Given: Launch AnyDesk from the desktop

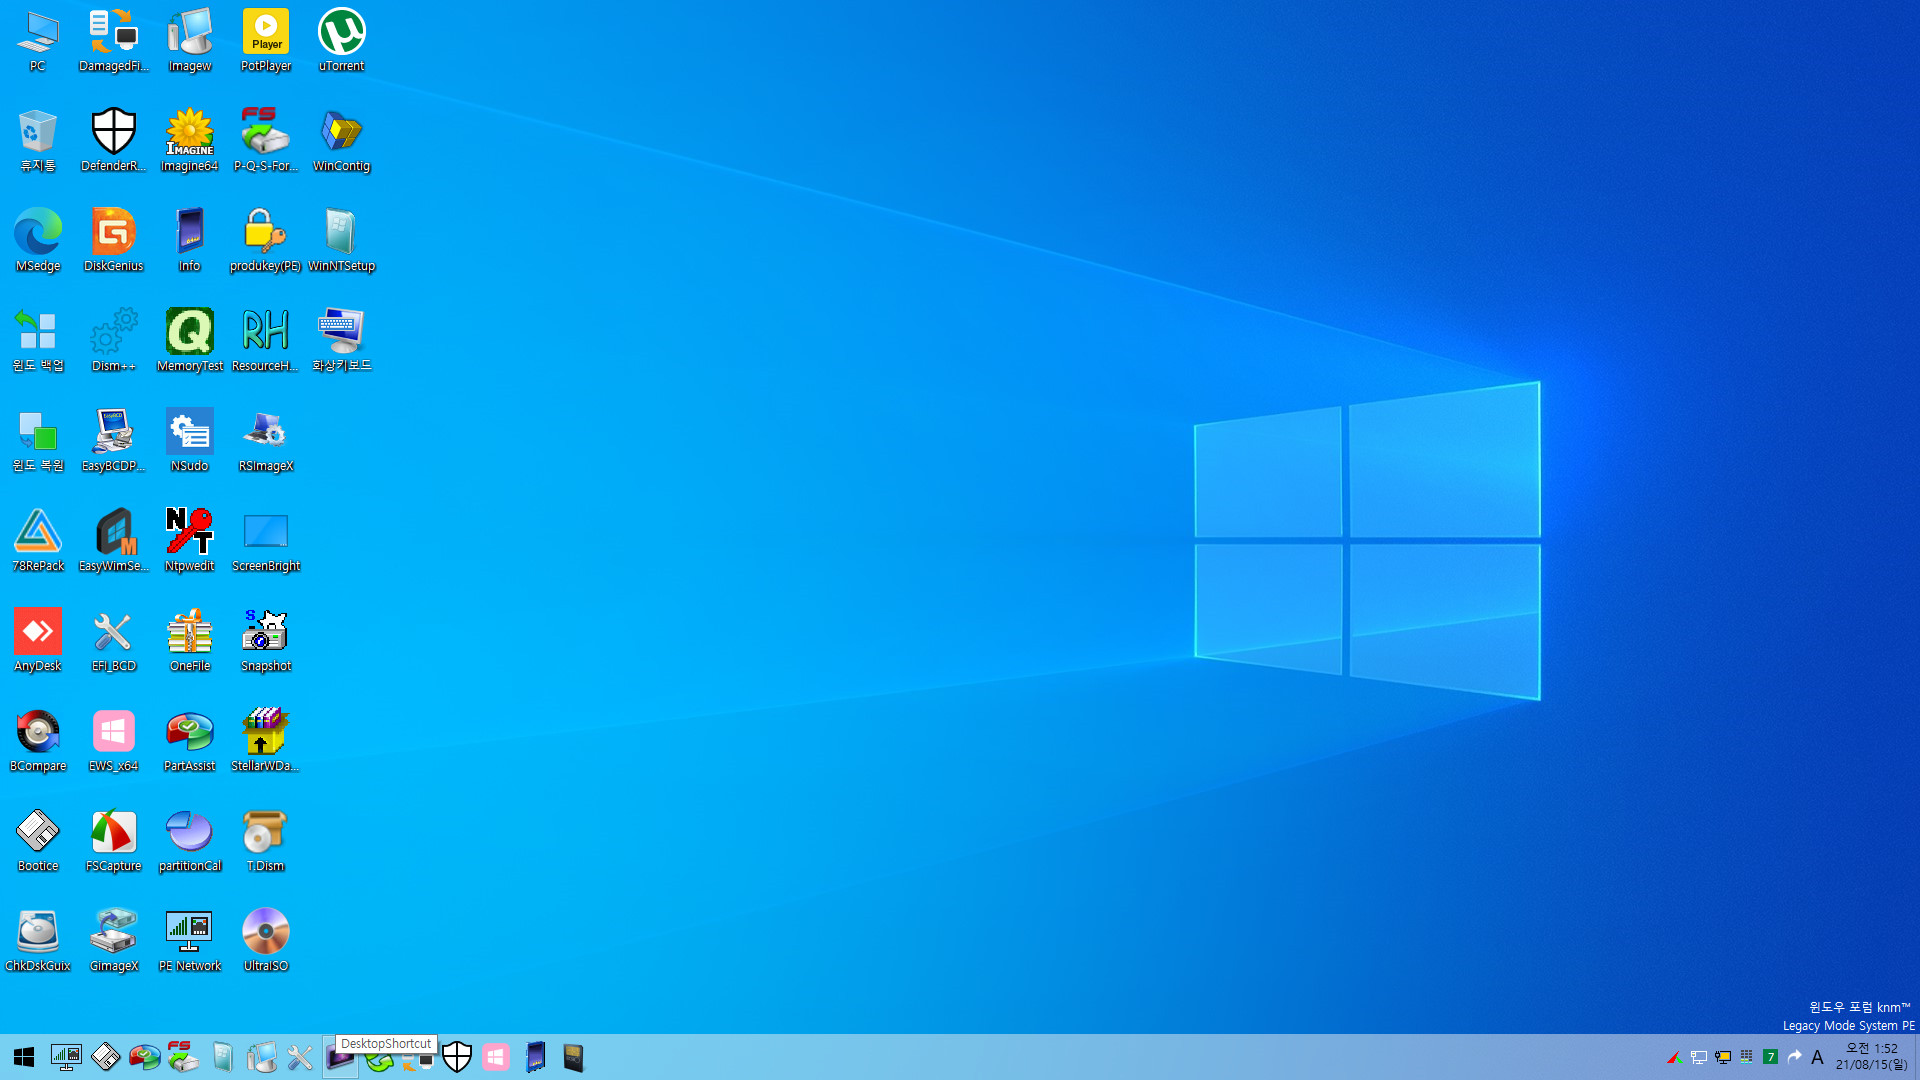Looking at the screenshot, I should [x=38, y=641].
